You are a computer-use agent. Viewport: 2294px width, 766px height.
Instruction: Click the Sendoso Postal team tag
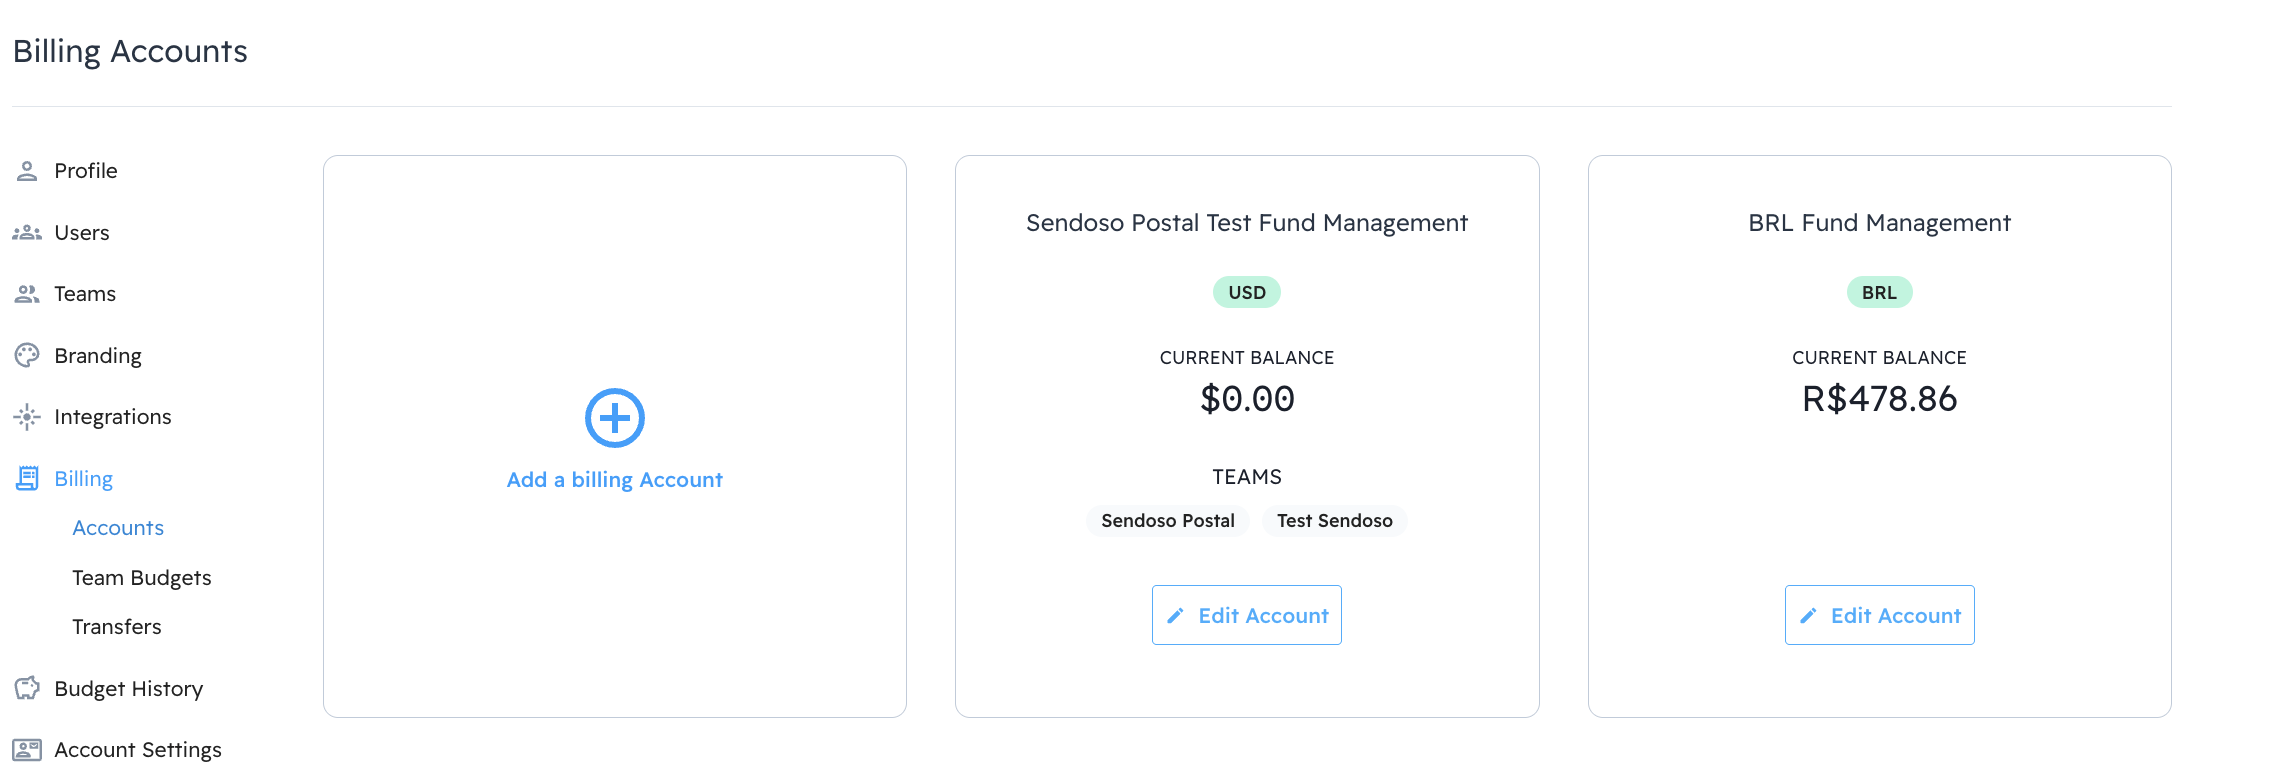(x=1167, y=521)
